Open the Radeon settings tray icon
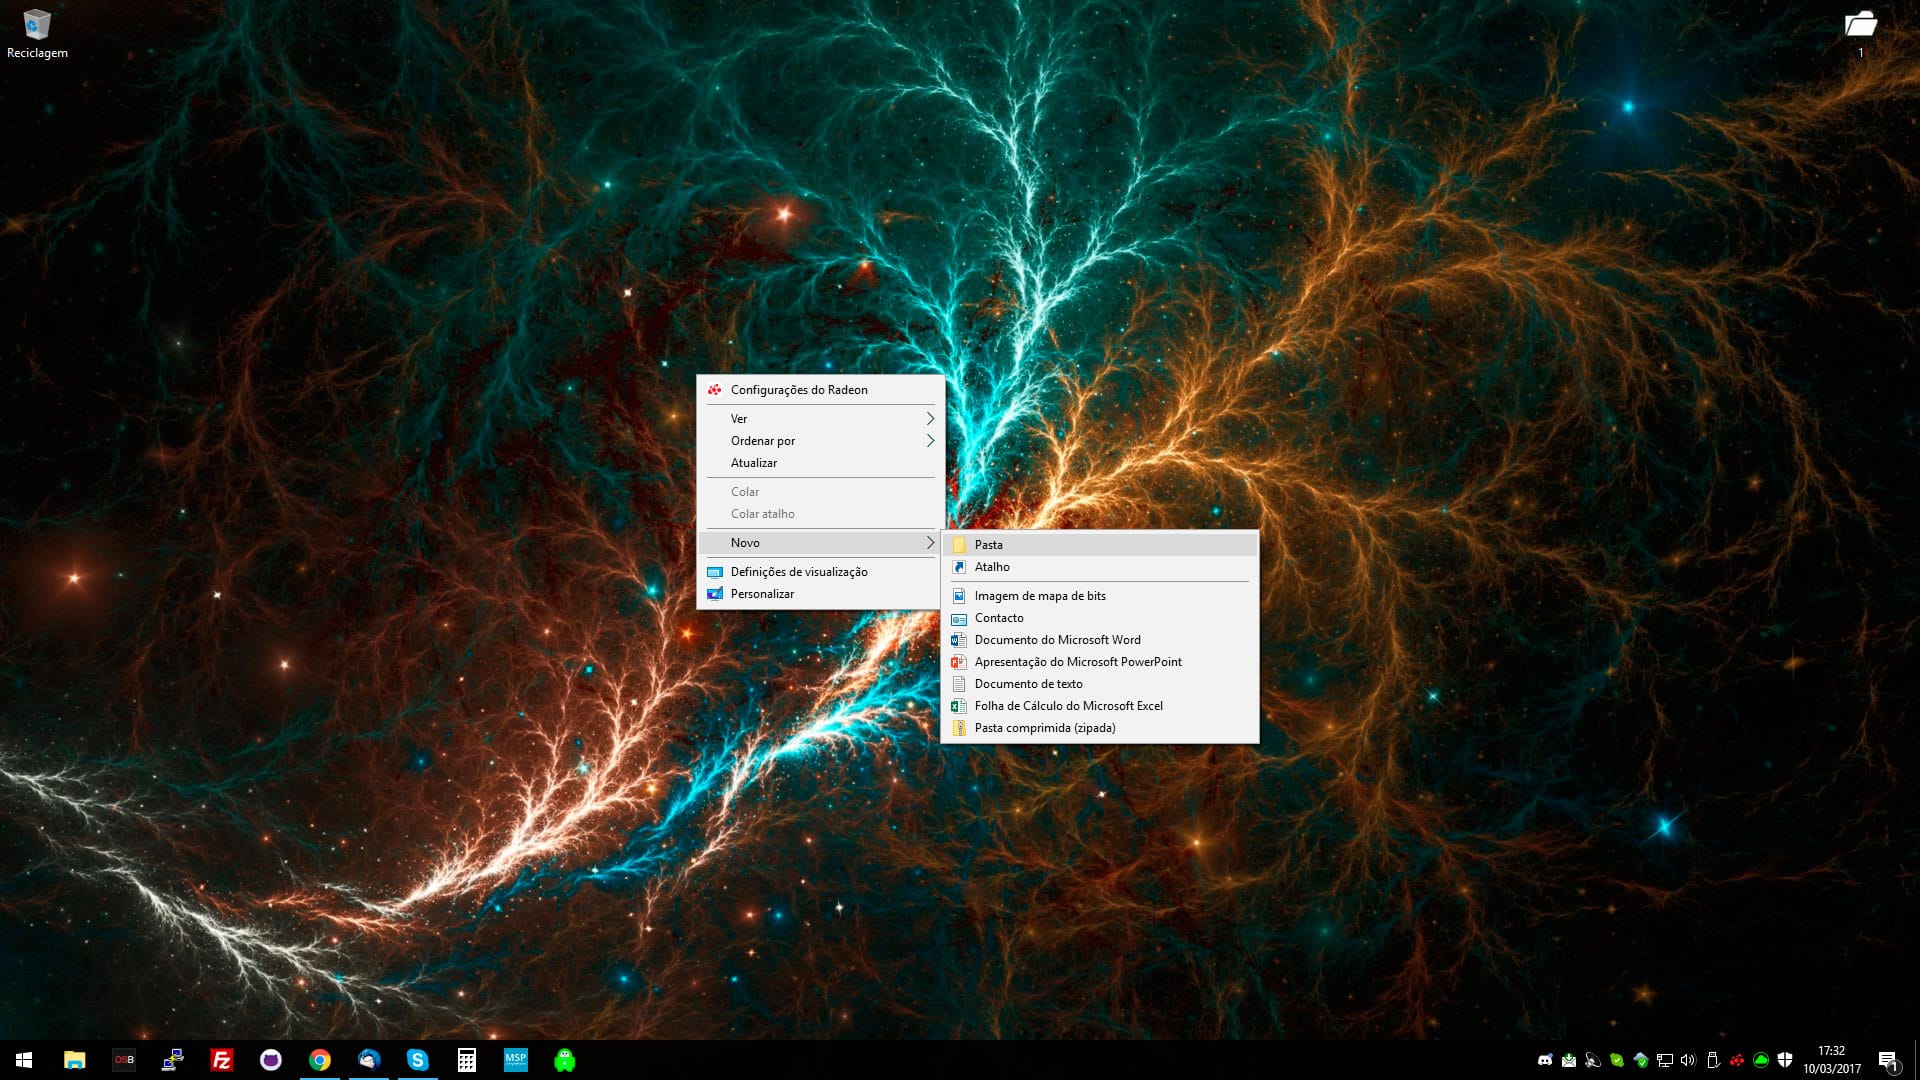 (x=1737, y=1060)
